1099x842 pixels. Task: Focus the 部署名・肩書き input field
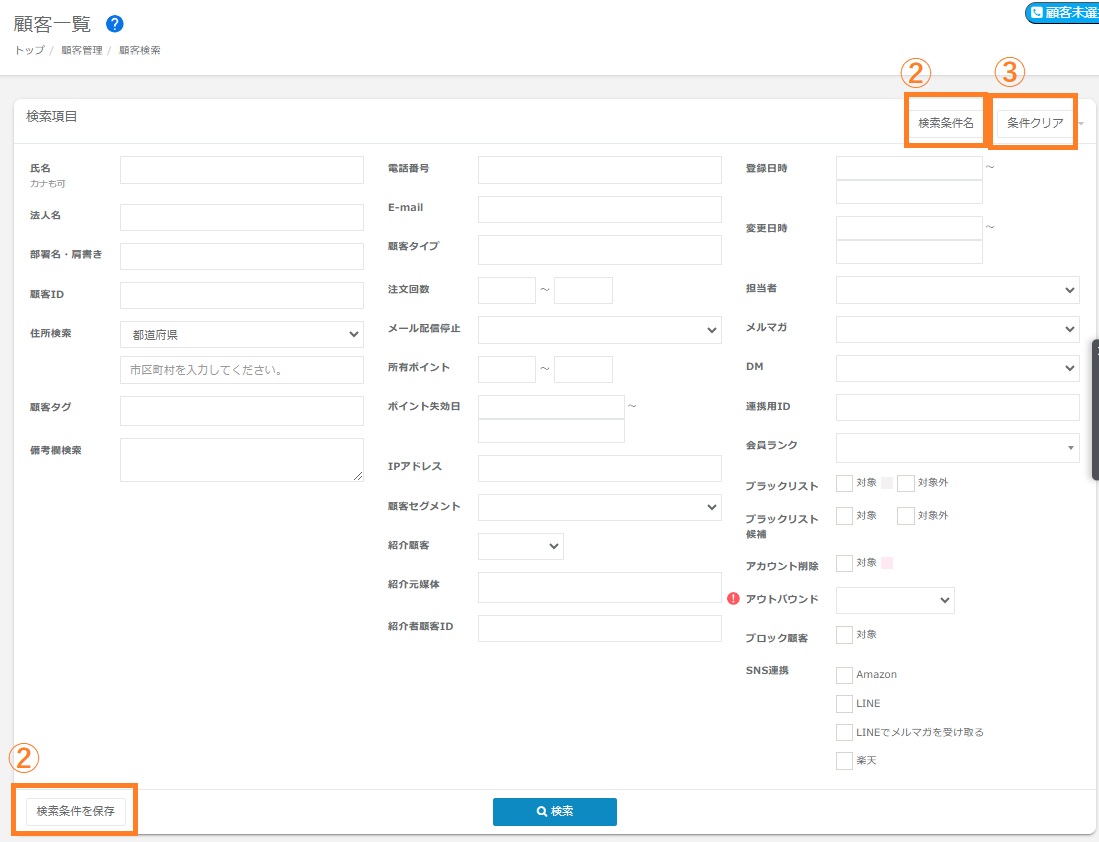tap(242, 257)
